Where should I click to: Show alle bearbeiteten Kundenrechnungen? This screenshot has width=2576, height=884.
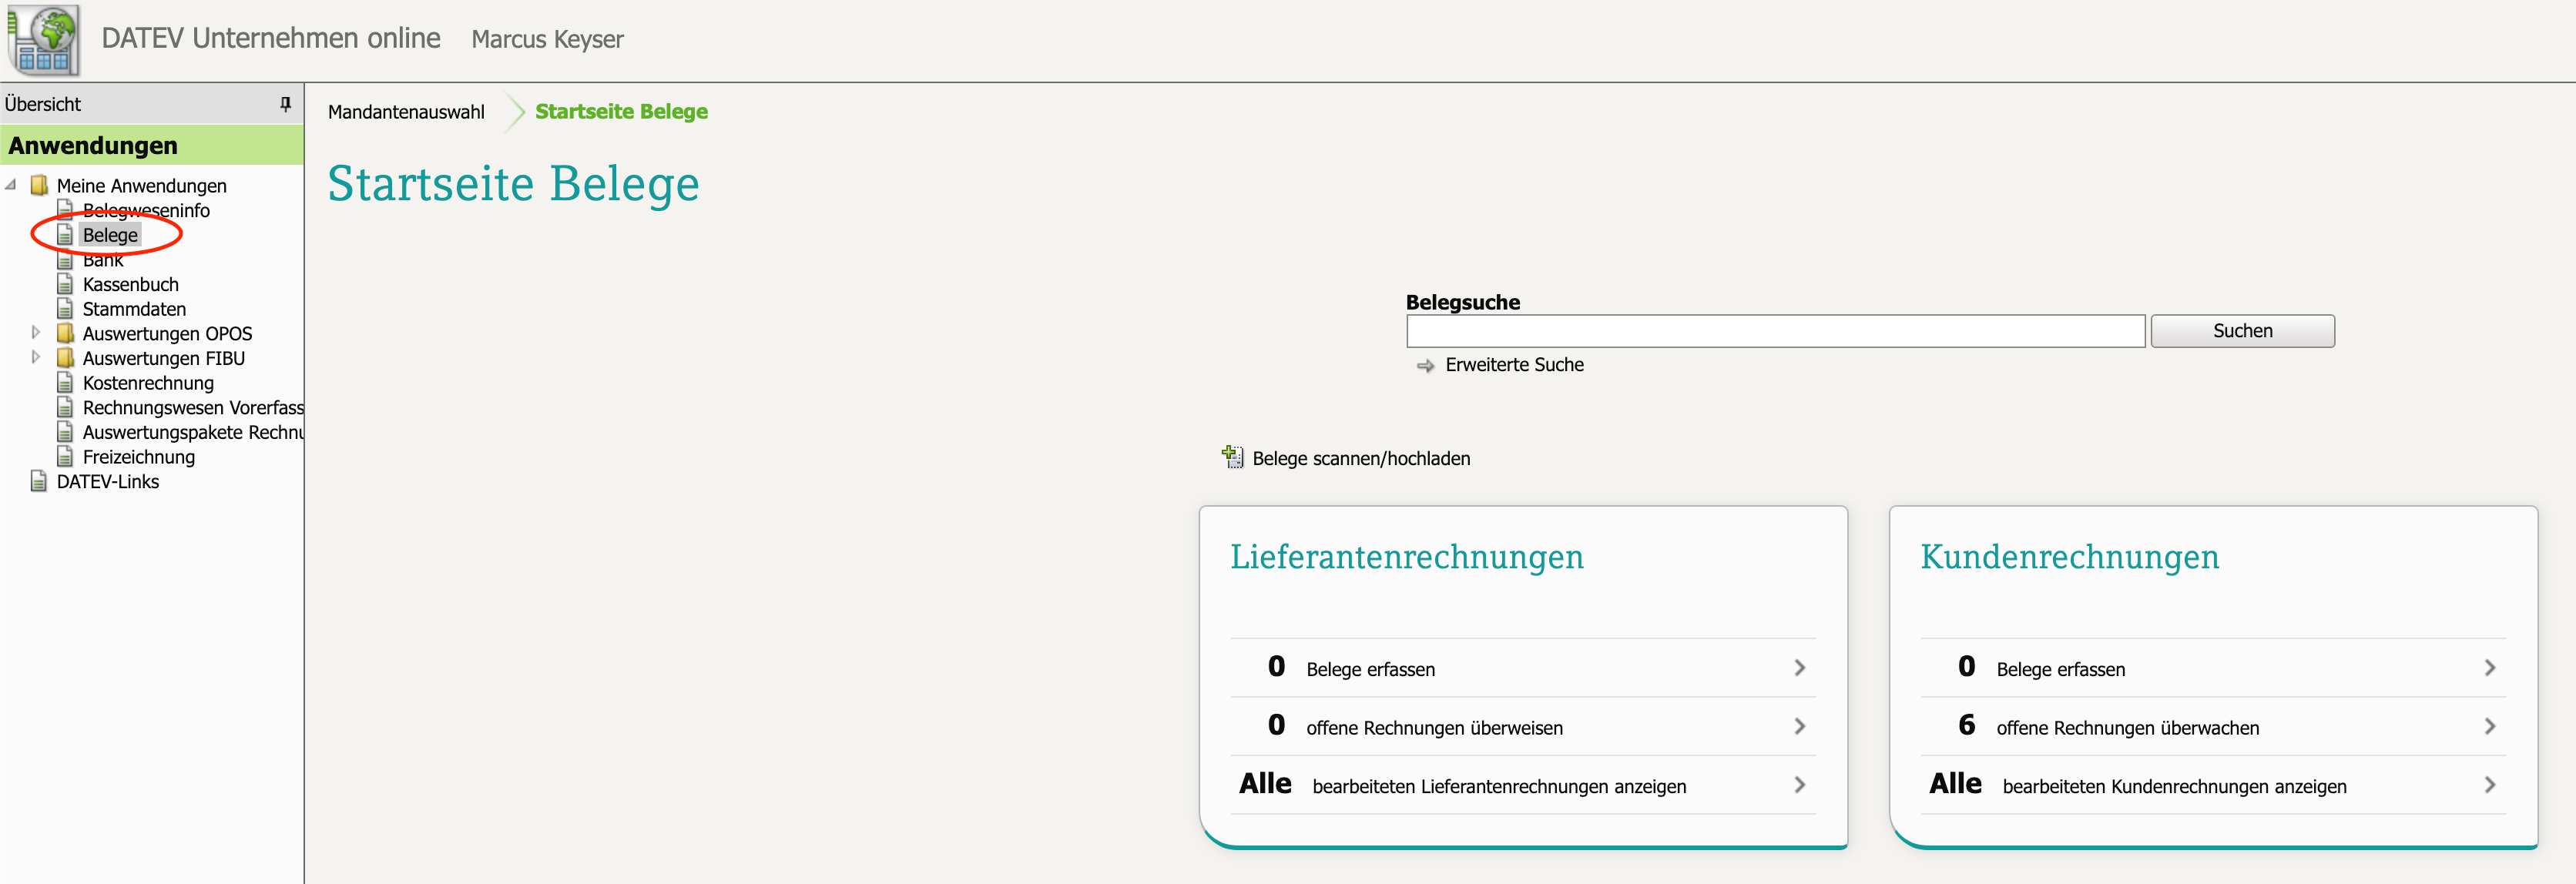coord(2174,786)
